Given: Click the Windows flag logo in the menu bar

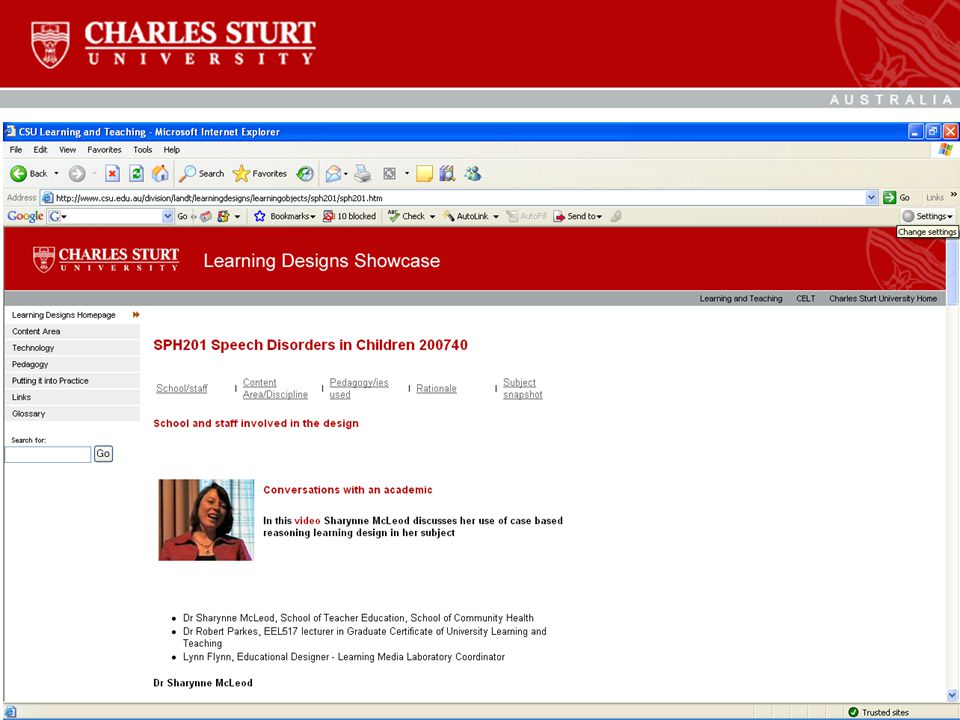Looking at the screenshot, I should 946,149.
